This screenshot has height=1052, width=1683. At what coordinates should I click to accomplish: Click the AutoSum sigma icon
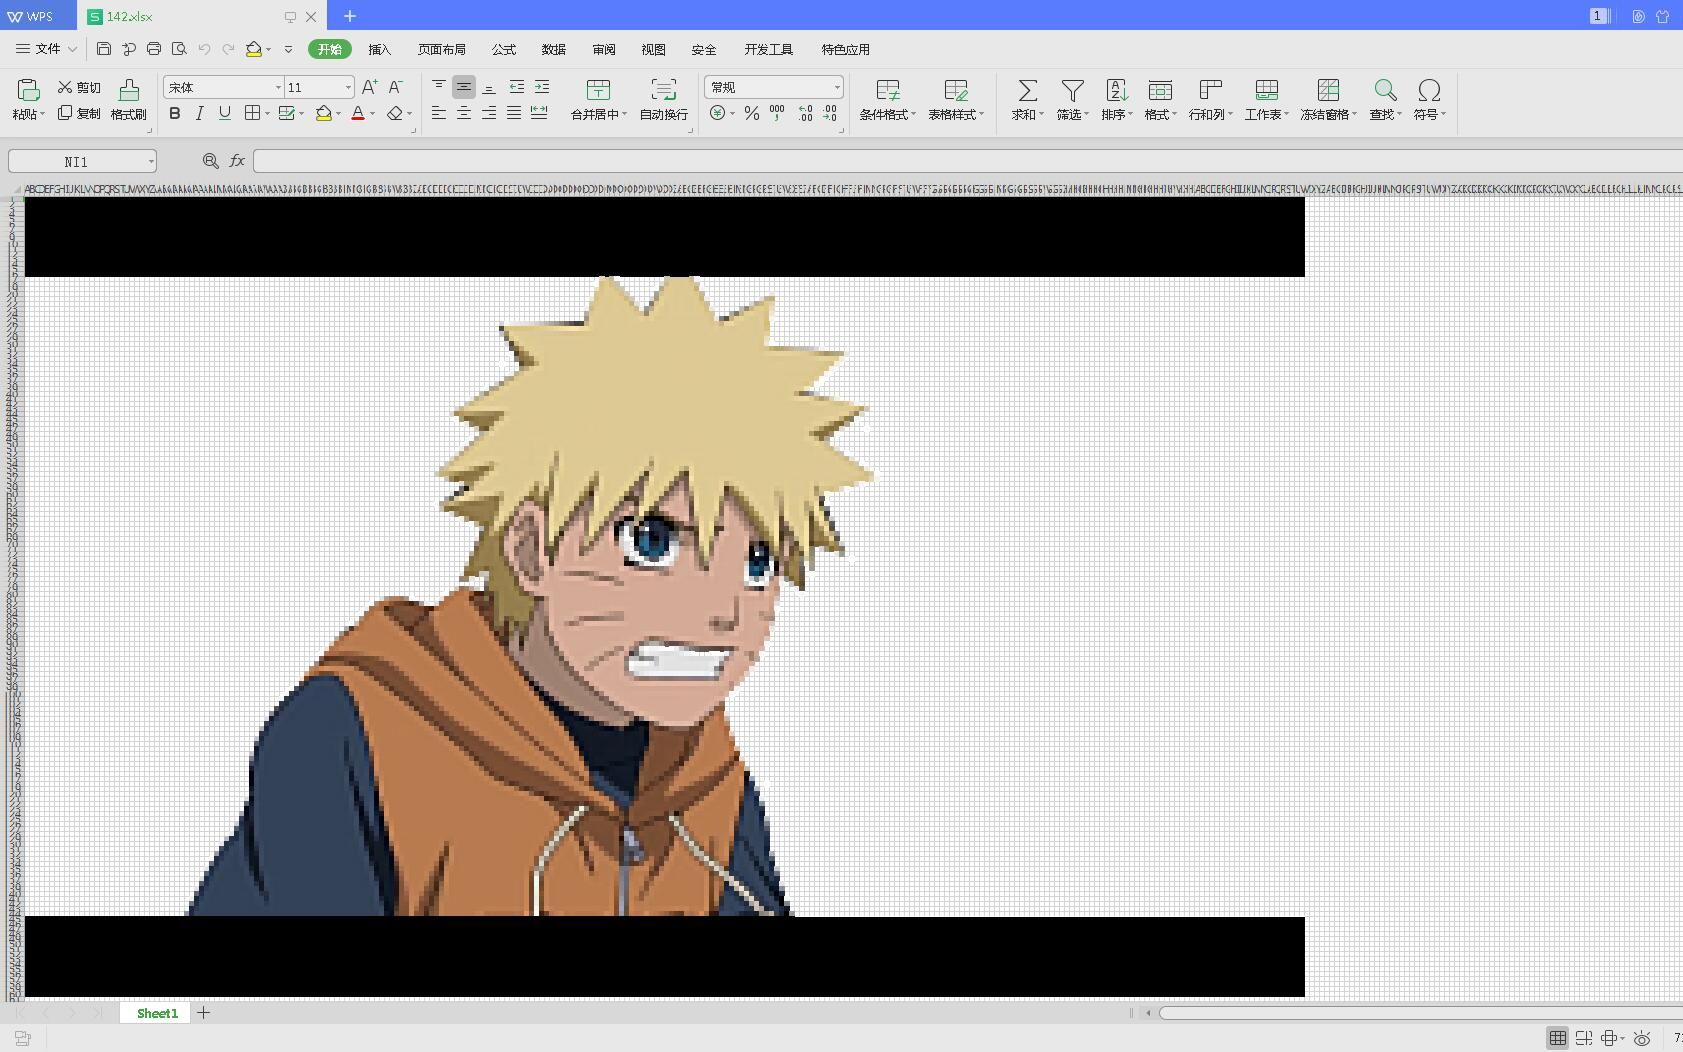coord(1026,91)
